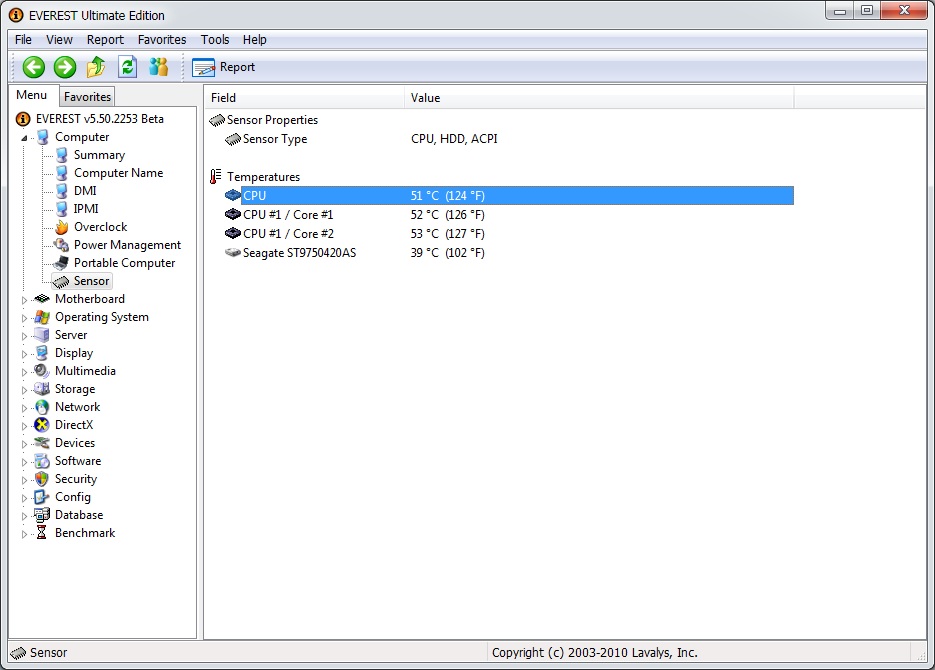Select the Summary tree item
The height and width of the screenshot is (670, 935).
tap(99, 155)
